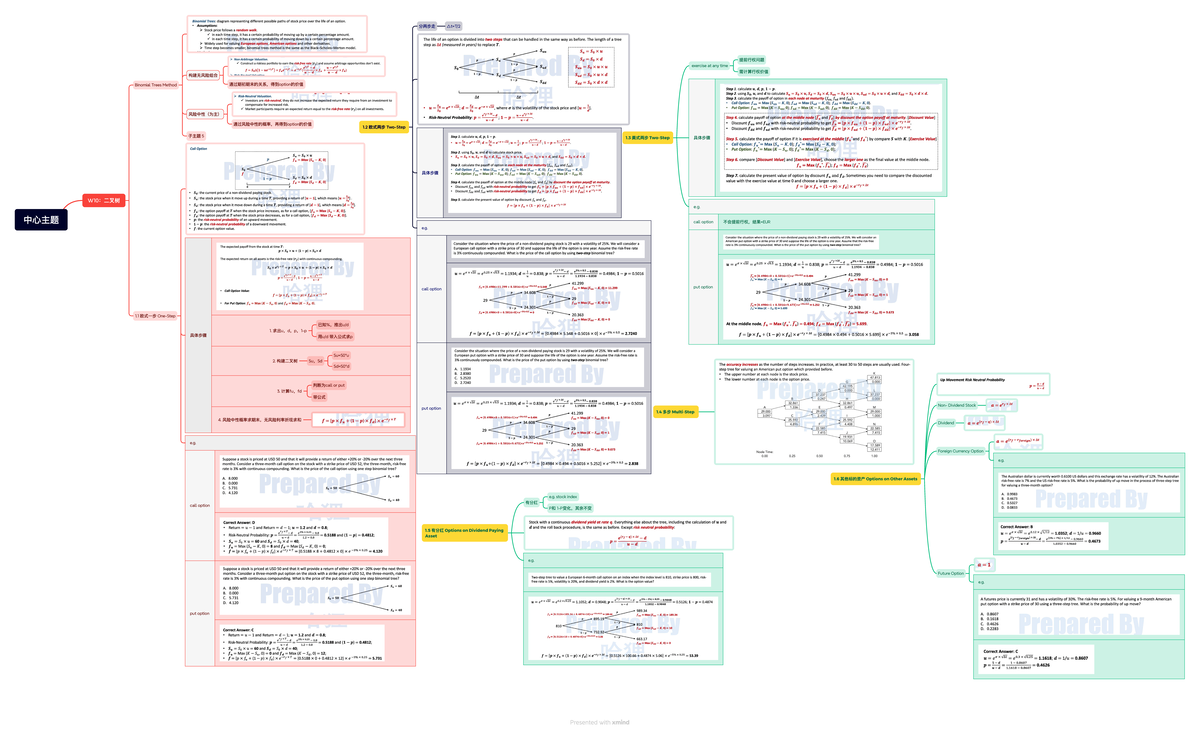This screenshot has width=1200, height=731.
Task: Click the Non- Dividend Stock branch
Action: tap(956, 404)
